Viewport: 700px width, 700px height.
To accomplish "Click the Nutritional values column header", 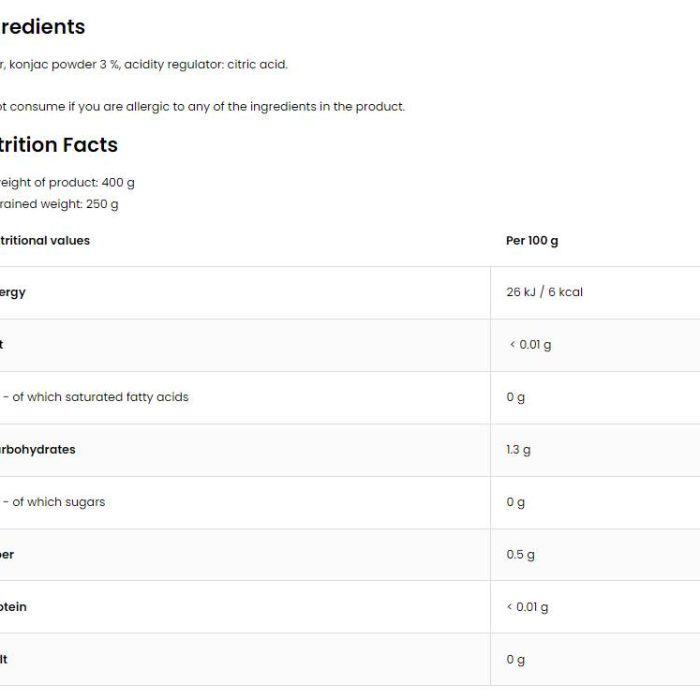I will [x=45, y=241].
